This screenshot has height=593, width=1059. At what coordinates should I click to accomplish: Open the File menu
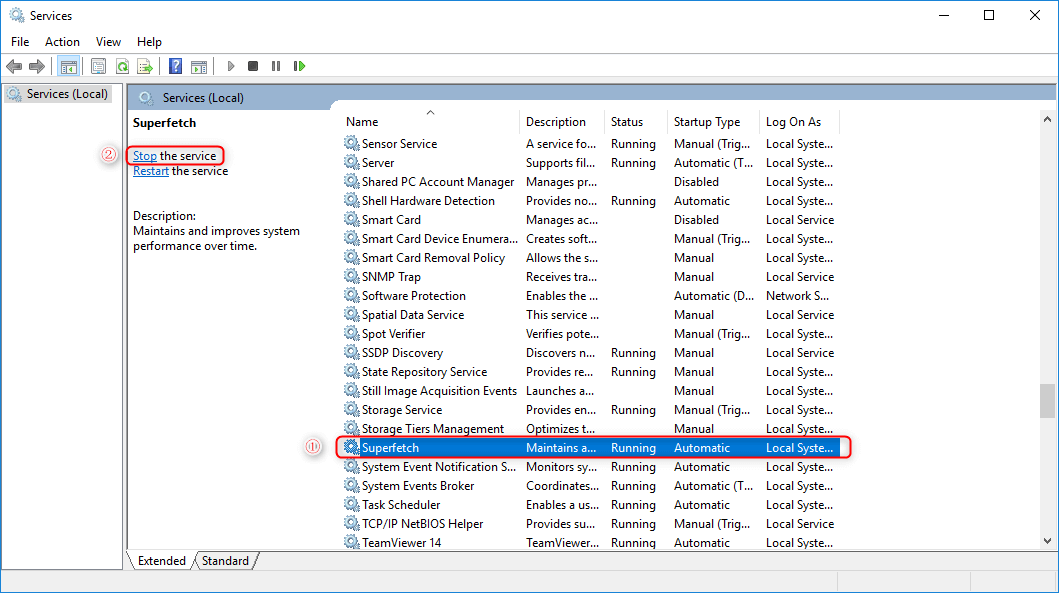point(20,42)
